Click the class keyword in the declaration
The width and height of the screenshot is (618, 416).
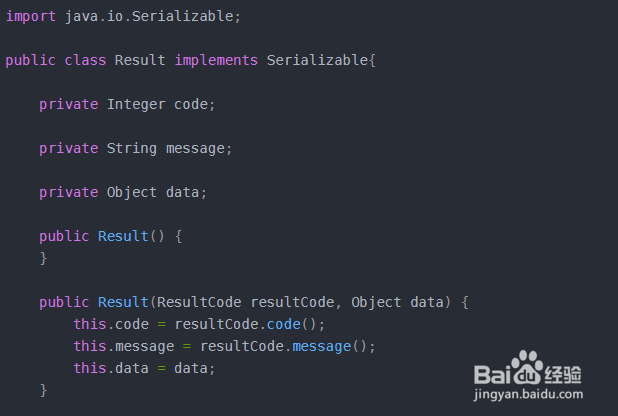(x=85, y=60)
